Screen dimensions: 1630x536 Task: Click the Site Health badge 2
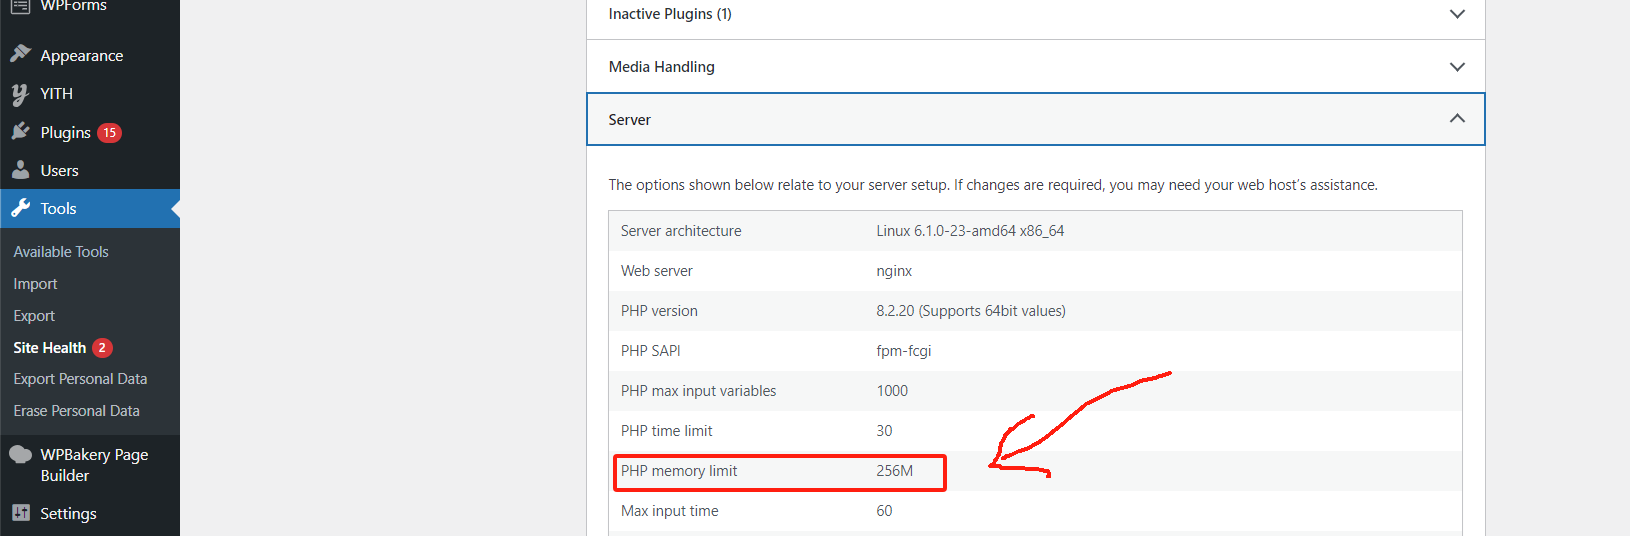pyautogui.click(x=102, y=348)
